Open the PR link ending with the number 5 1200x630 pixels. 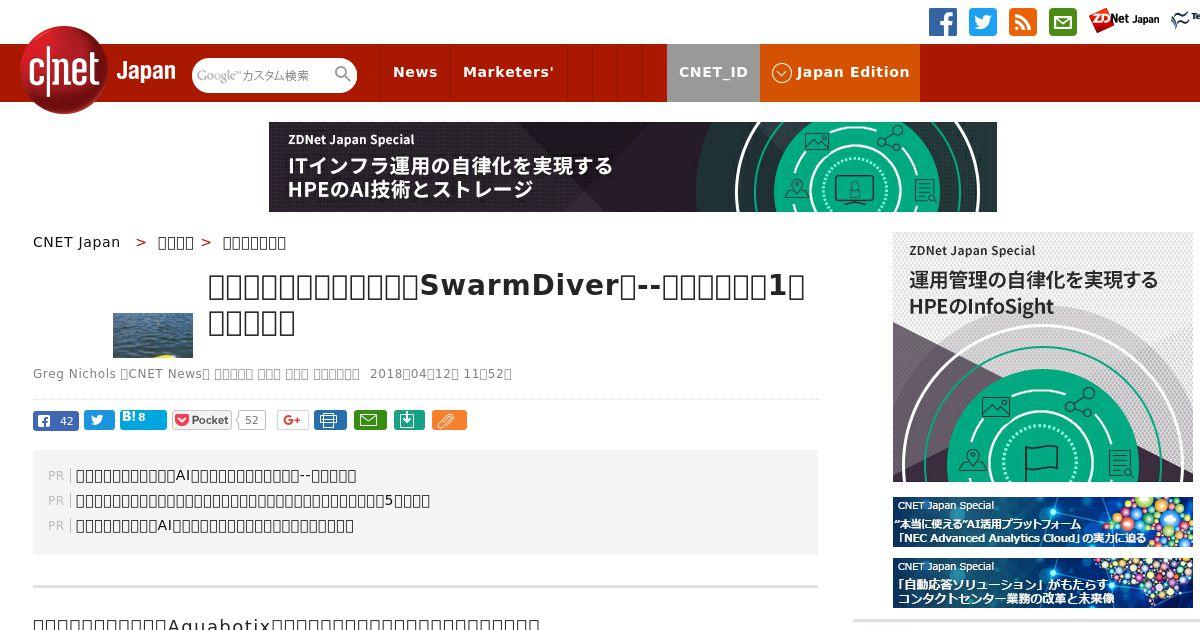pos(253,500)
